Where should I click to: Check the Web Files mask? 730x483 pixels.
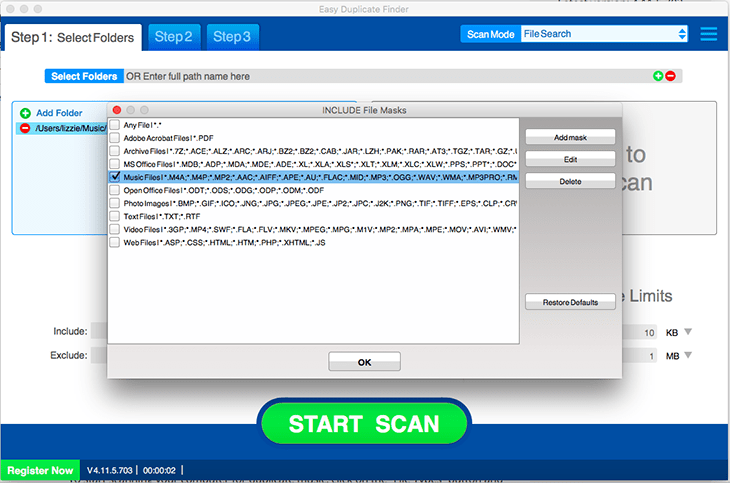[115, 242]
